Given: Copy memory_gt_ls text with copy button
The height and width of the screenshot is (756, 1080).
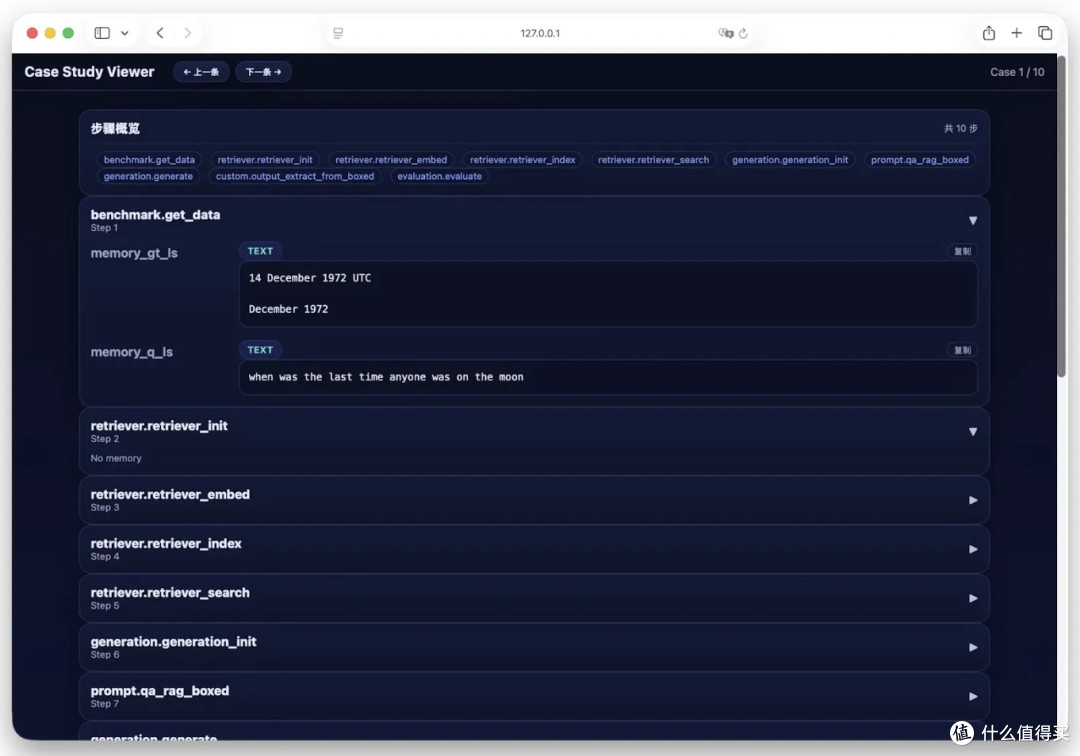Looking at the screenshot, I should tap(962, 251).
